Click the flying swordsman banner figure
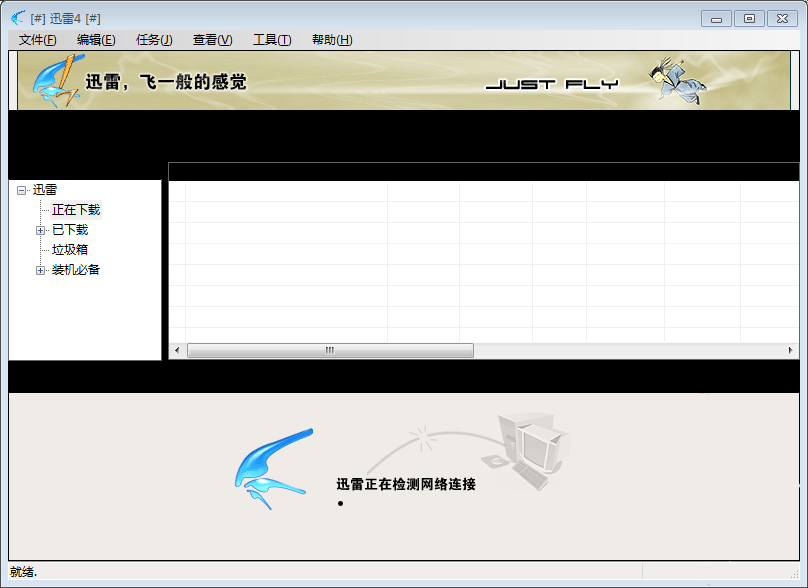 (677, 80)
